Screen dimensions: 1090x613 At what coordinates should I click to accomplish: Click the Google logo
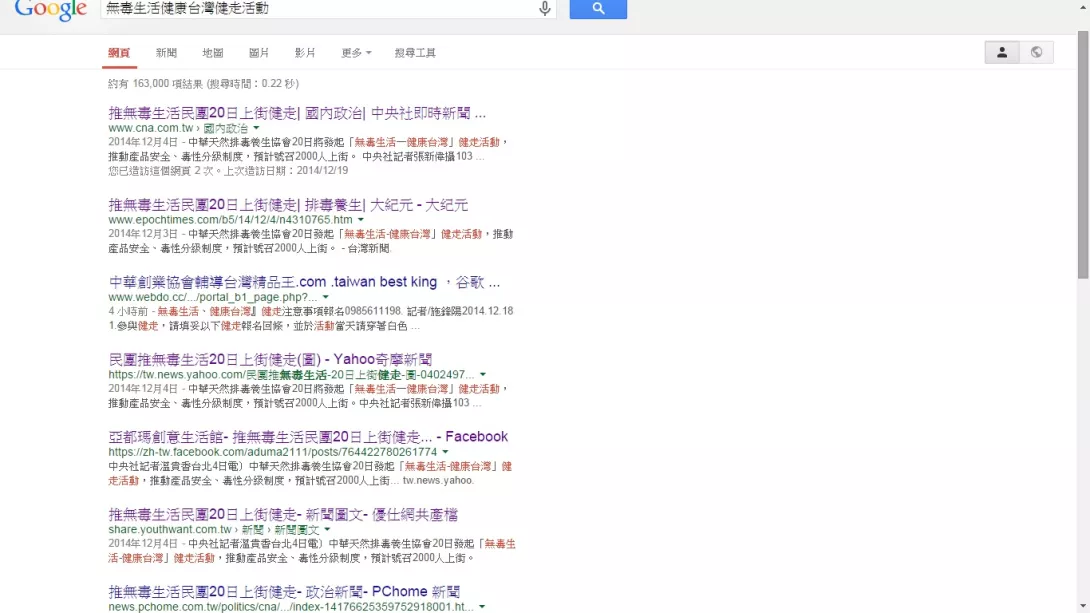(50, 10)
